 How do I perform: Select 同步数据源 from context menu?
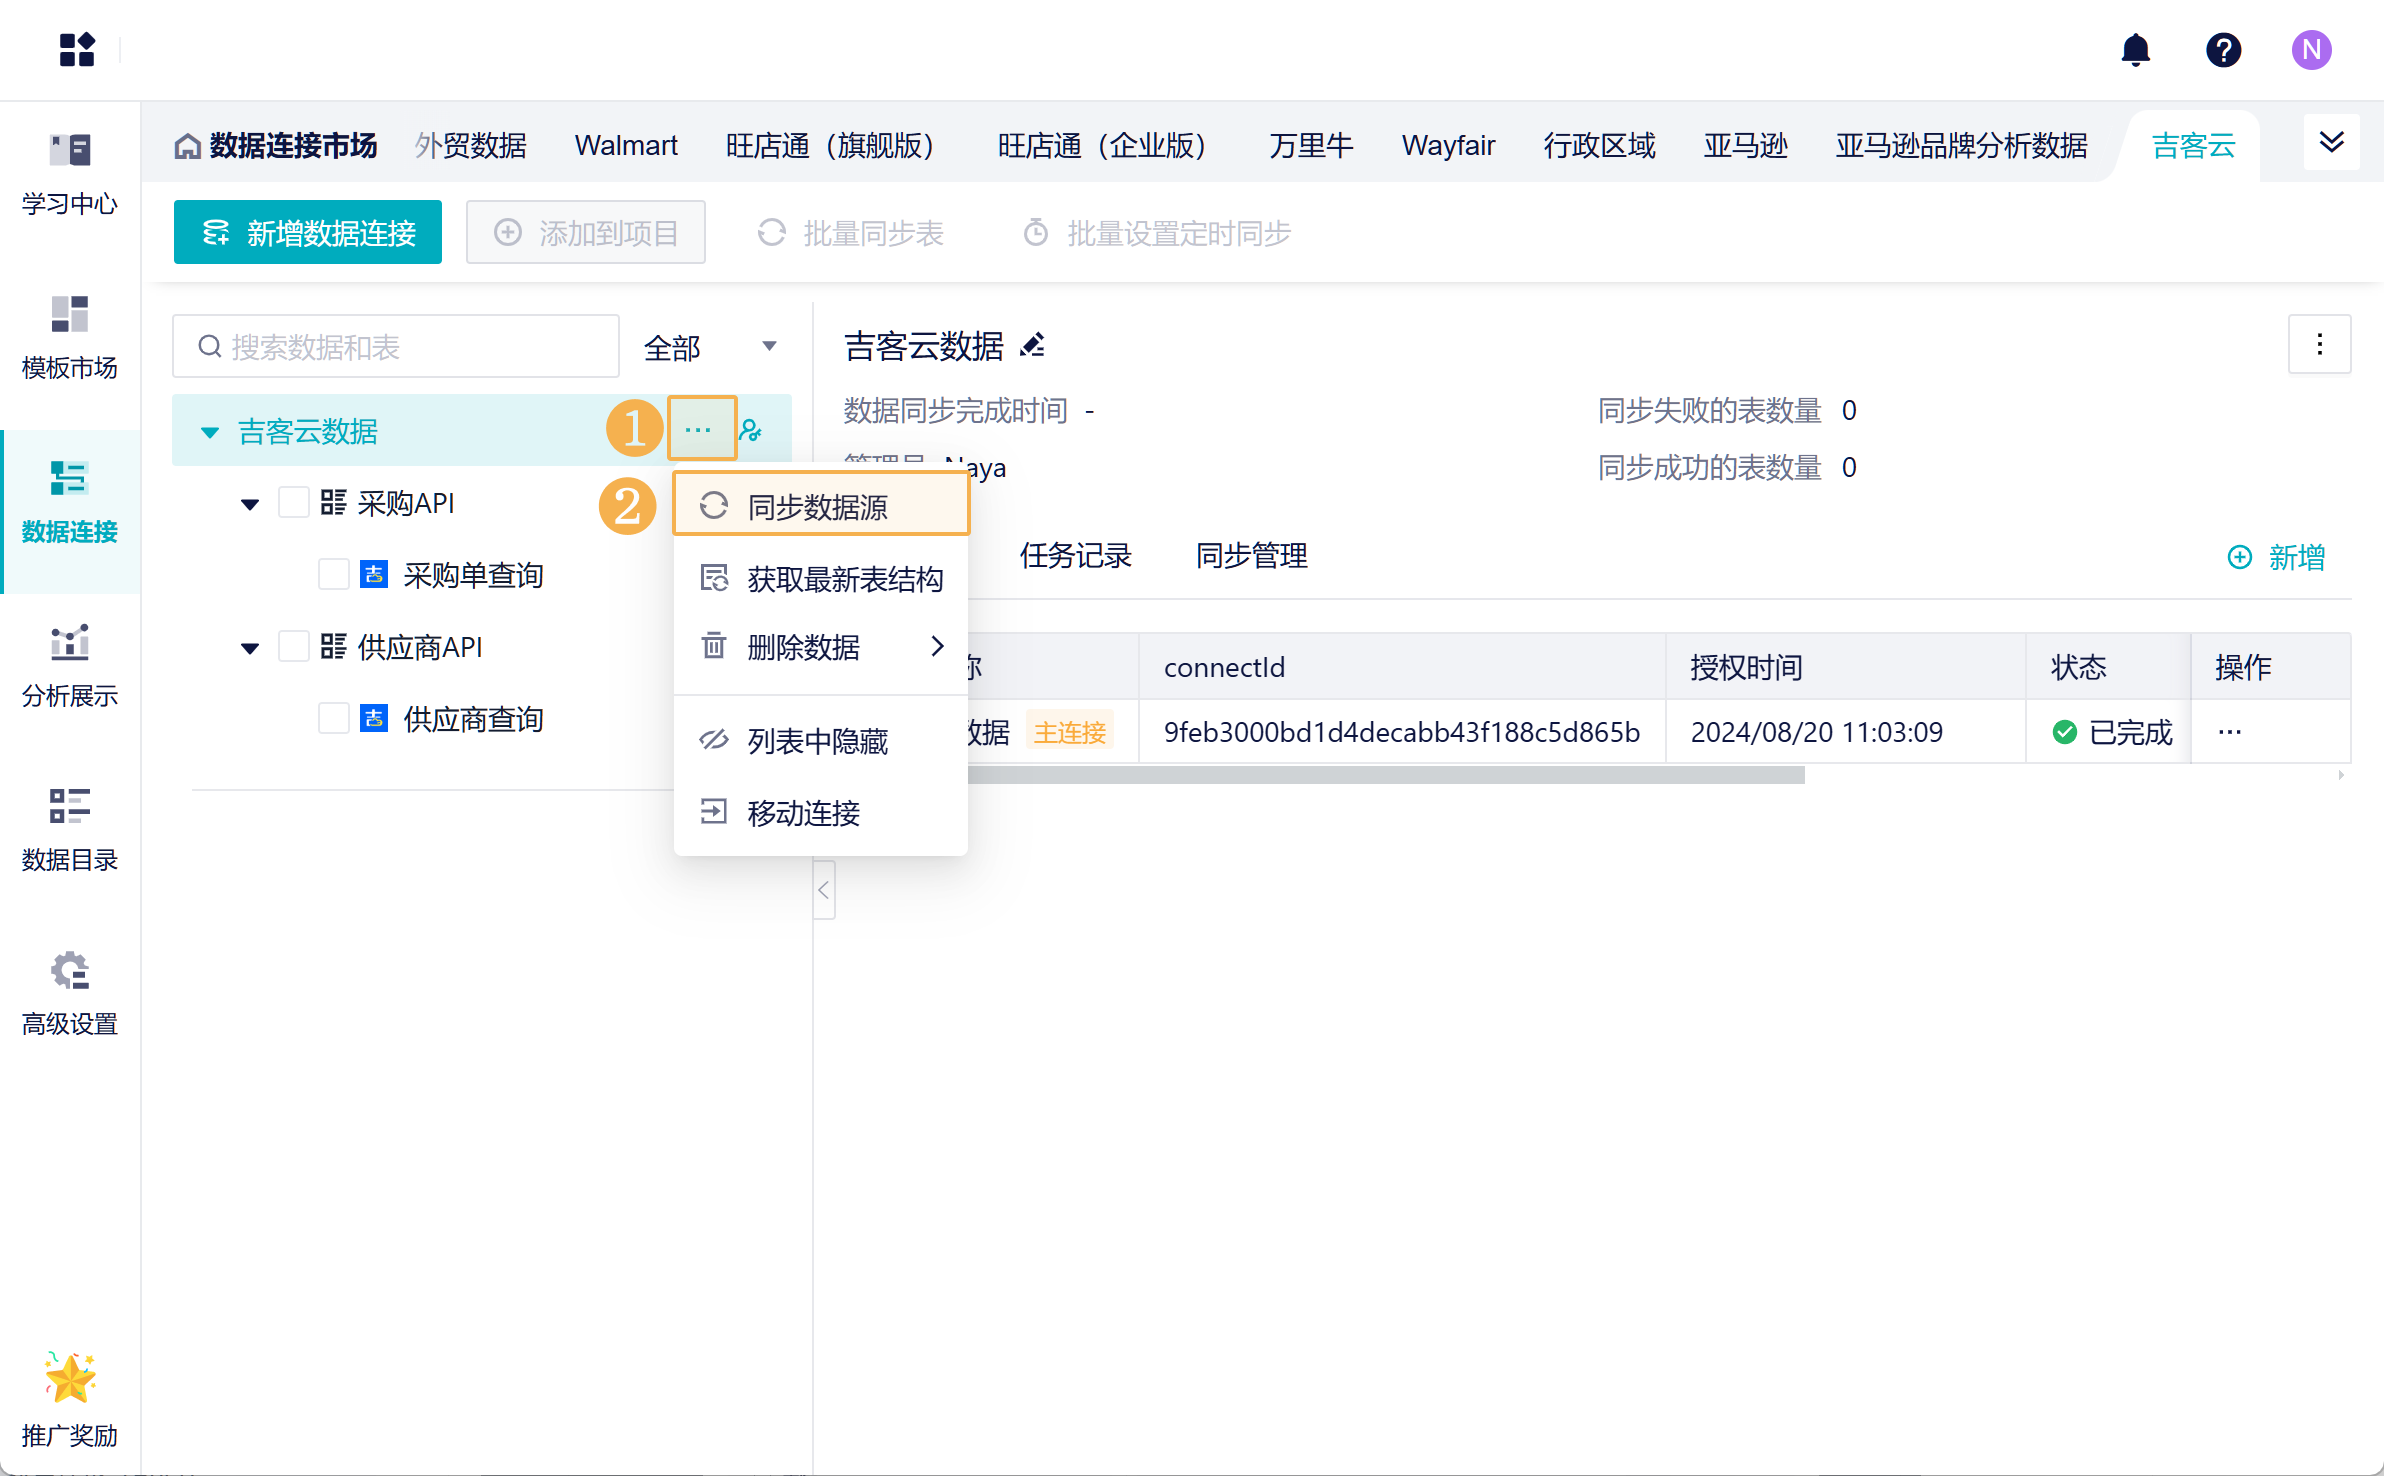tap(820, 507)
